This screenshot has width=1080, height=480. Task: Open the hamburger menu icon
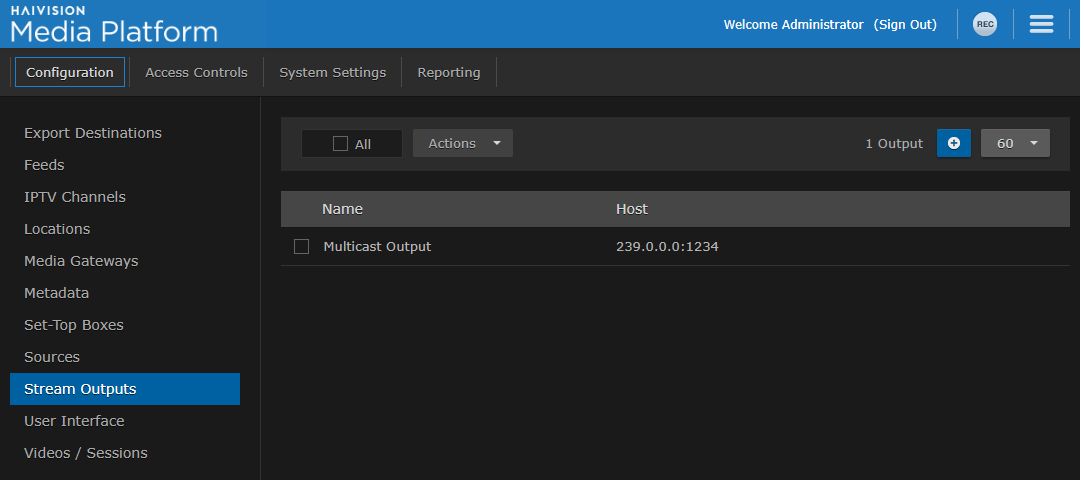1041,25
